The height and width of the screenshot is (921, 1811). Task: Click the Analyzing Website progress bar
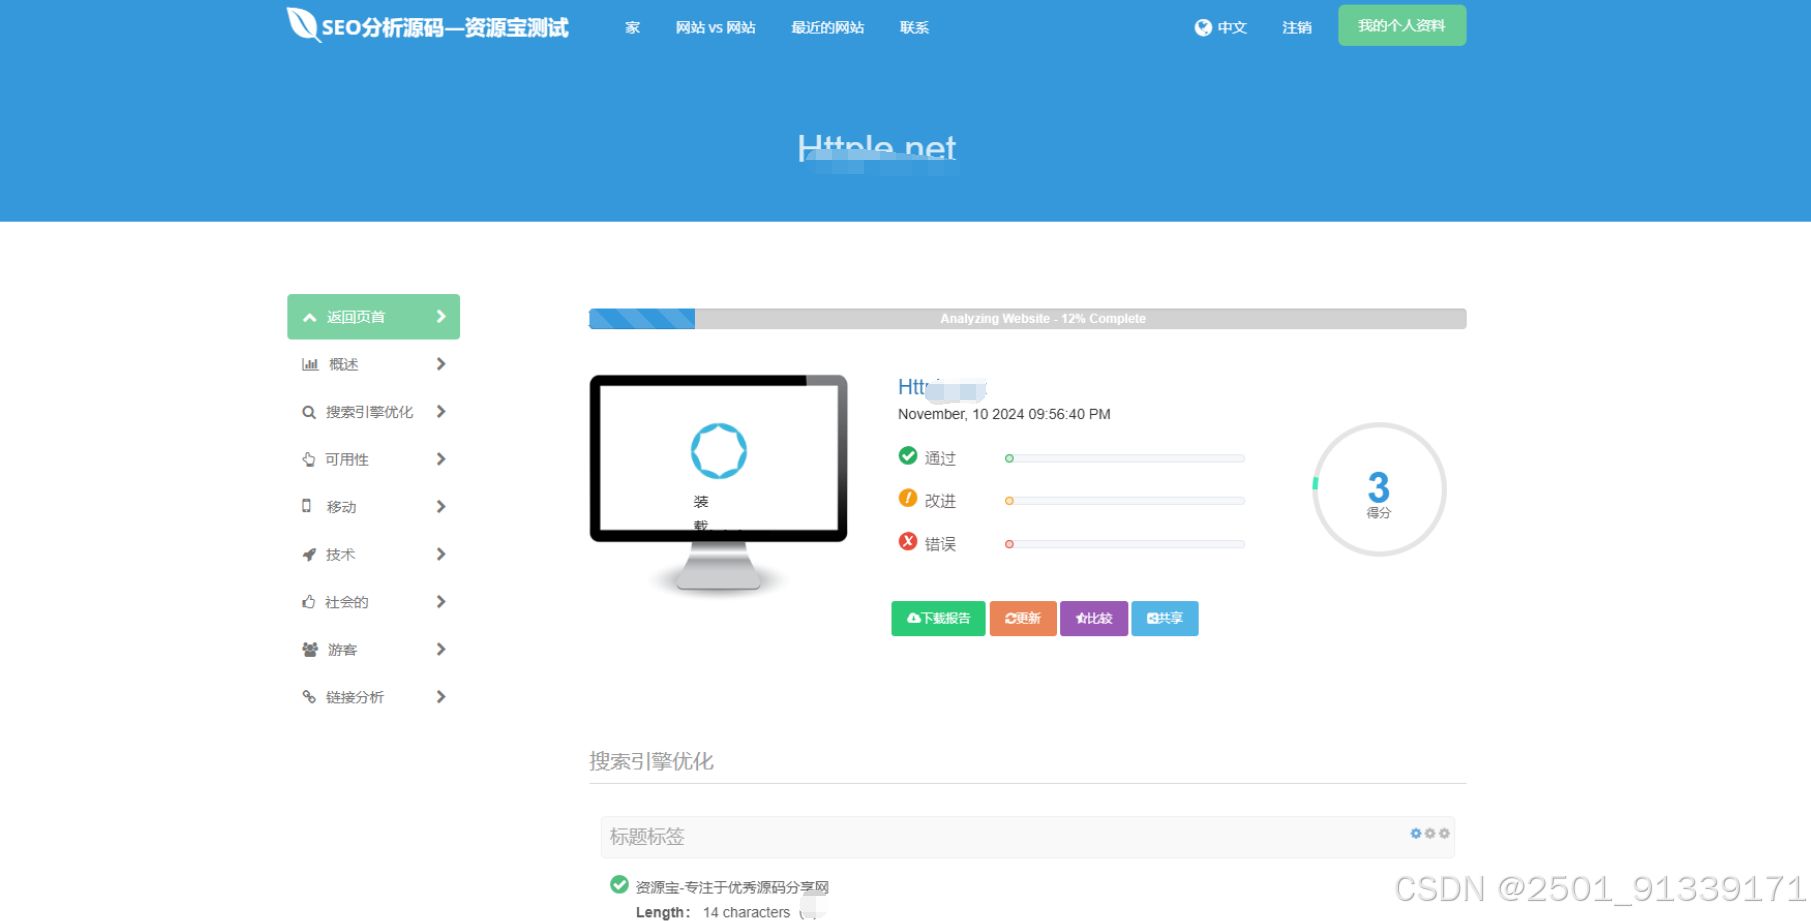pyautogui.click(x=1027, y=318)
